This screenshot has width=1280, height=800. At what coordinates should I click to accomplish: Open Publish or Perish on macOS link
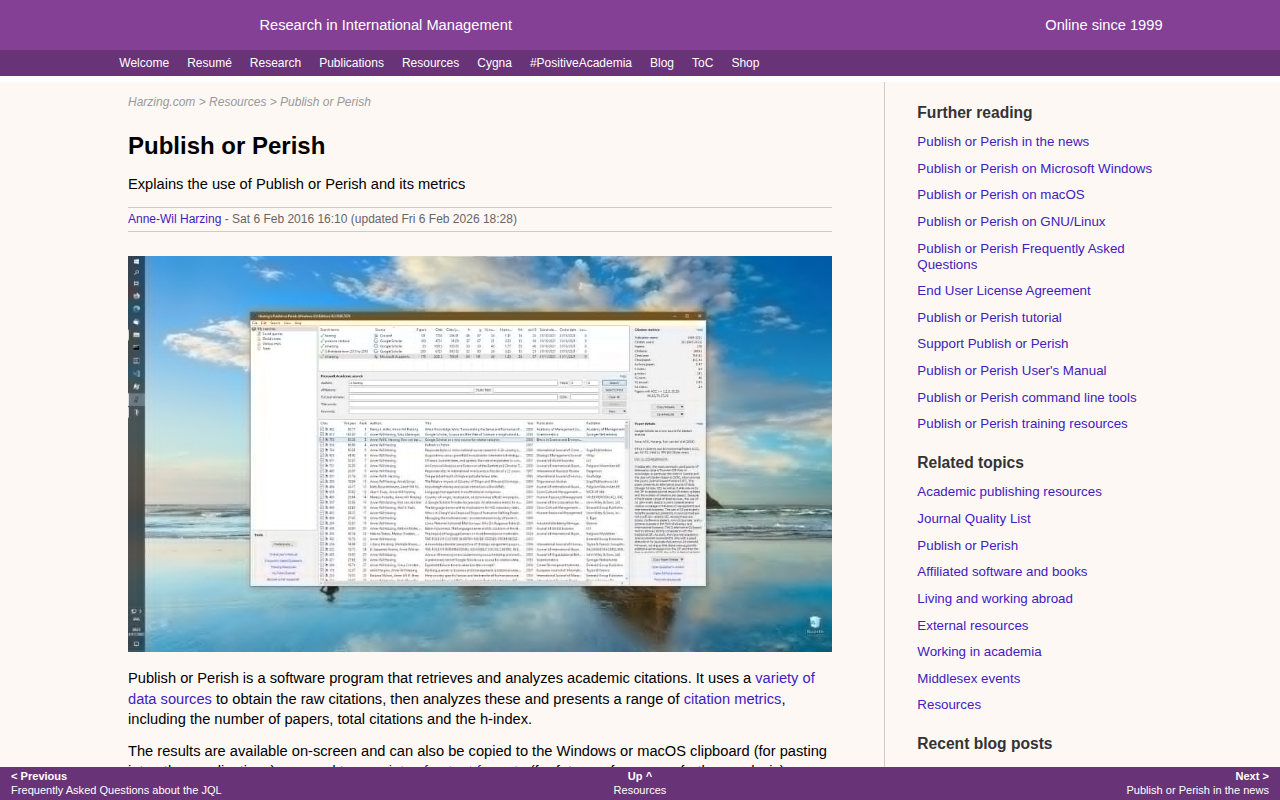tap(1001, 195)
